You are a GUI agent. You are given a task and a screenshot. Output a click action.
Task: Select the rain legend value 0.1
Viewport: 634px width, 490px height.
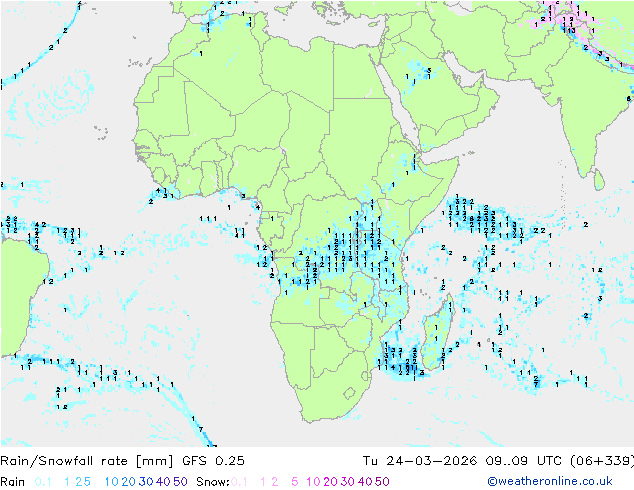click(x=43, y=482)
